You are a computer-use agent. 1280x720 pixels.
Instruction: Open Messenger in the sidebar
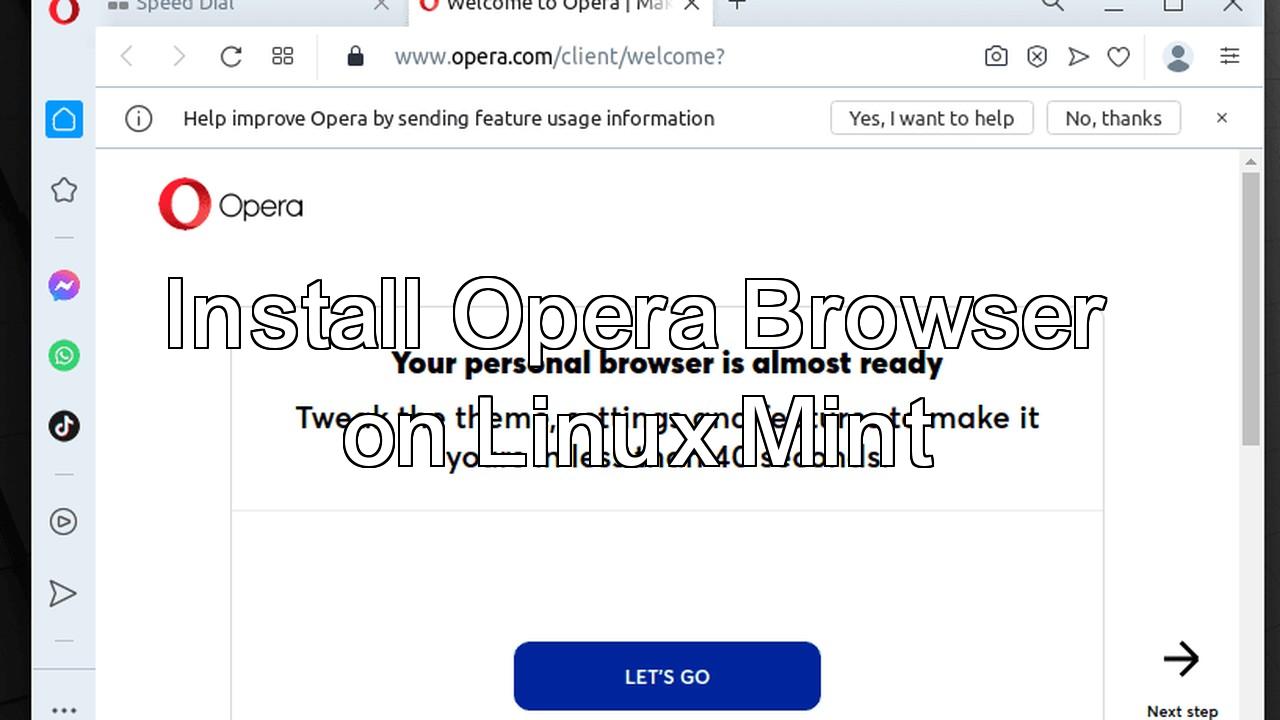(64, 287)
